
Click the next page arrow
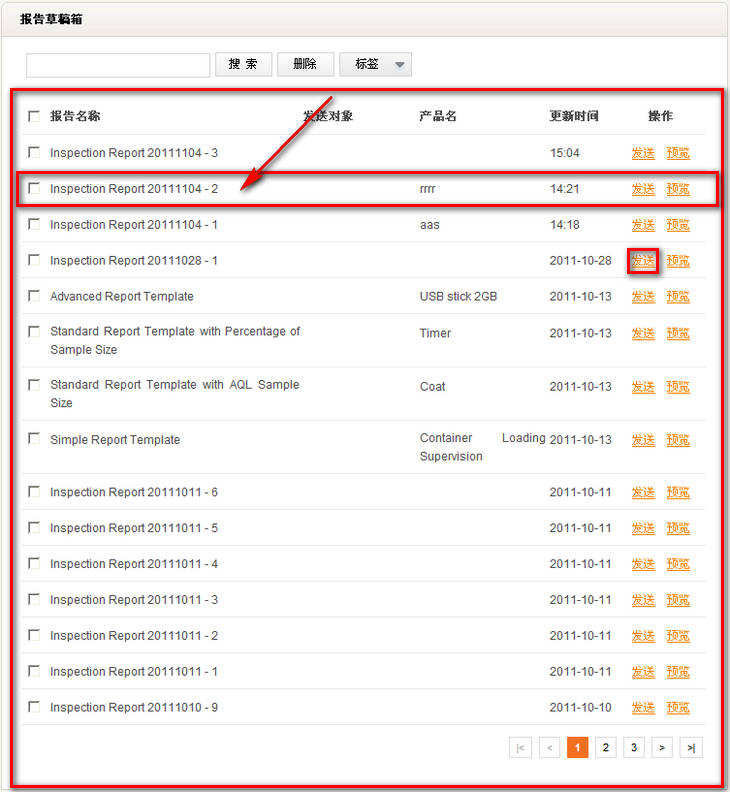[x=662, y=748]
